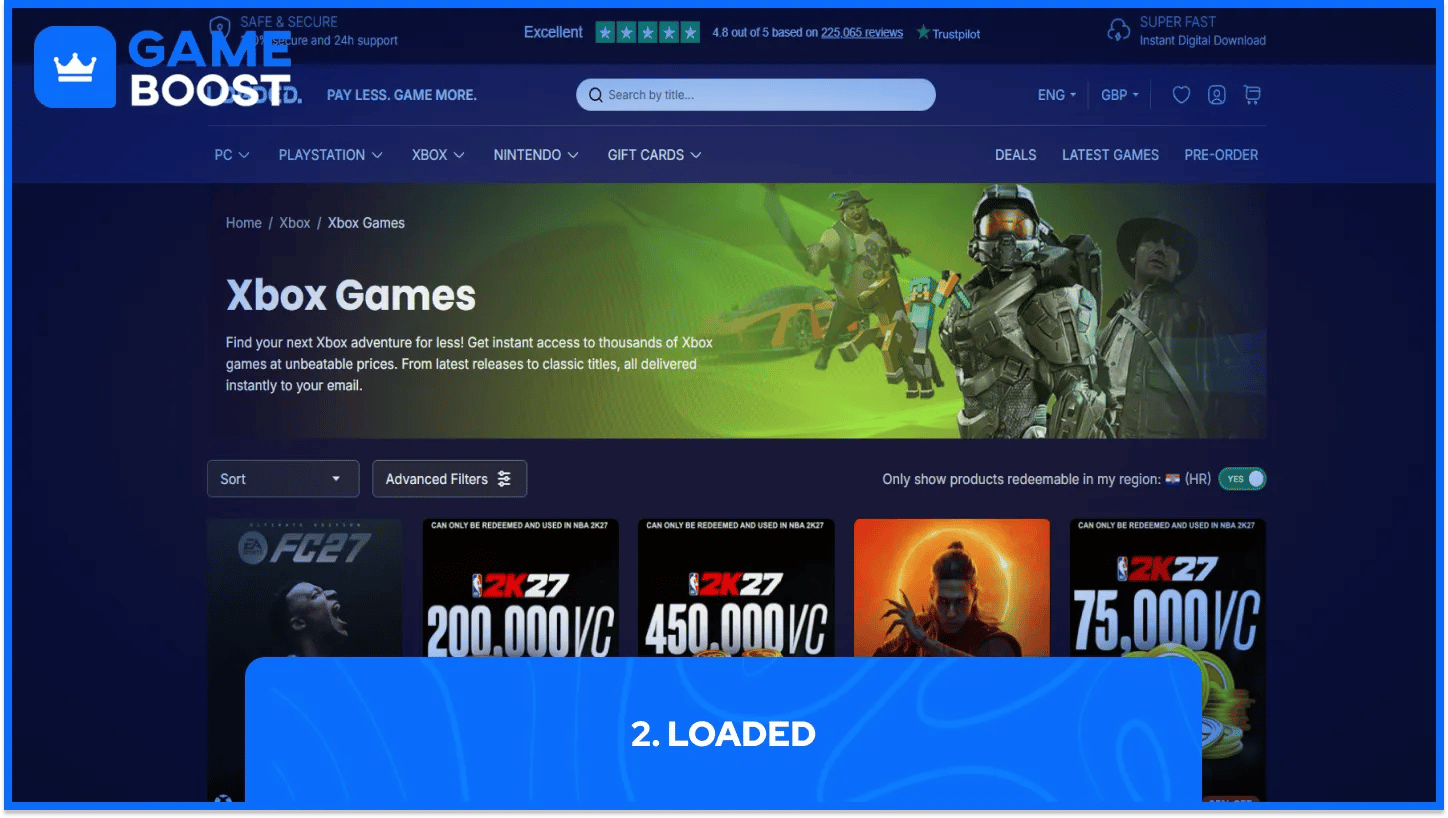The width and height of the screenshot is (1448, 818).
Task: Follow the Home breadcrumb link
Action: [244, 223]
